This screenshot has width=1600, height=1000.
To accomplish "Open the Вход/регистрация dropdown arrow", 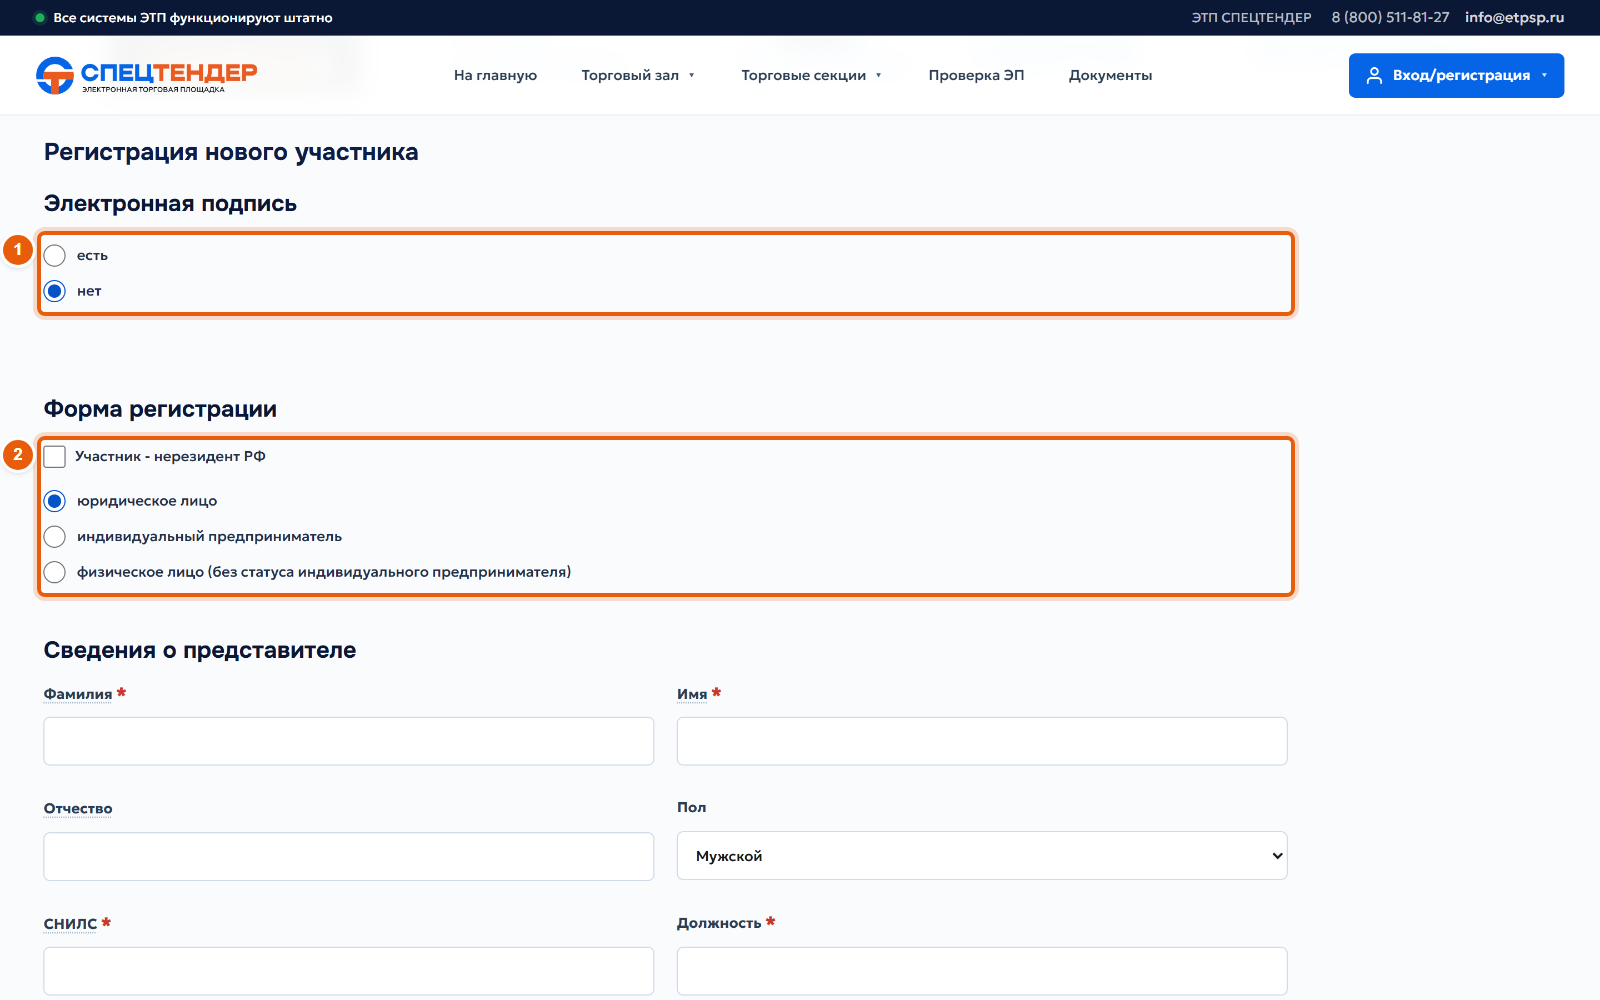I will tap(1544, 76).
